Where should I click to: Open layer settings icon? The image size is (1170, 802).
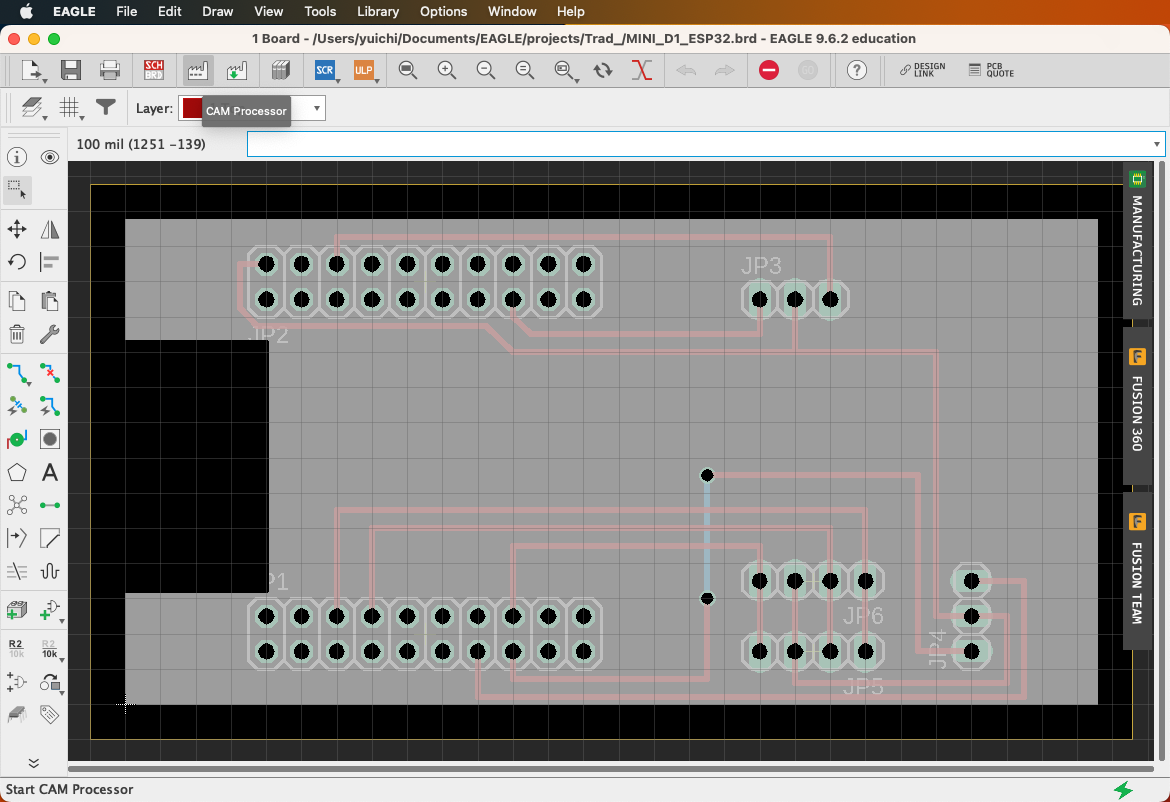32,108
